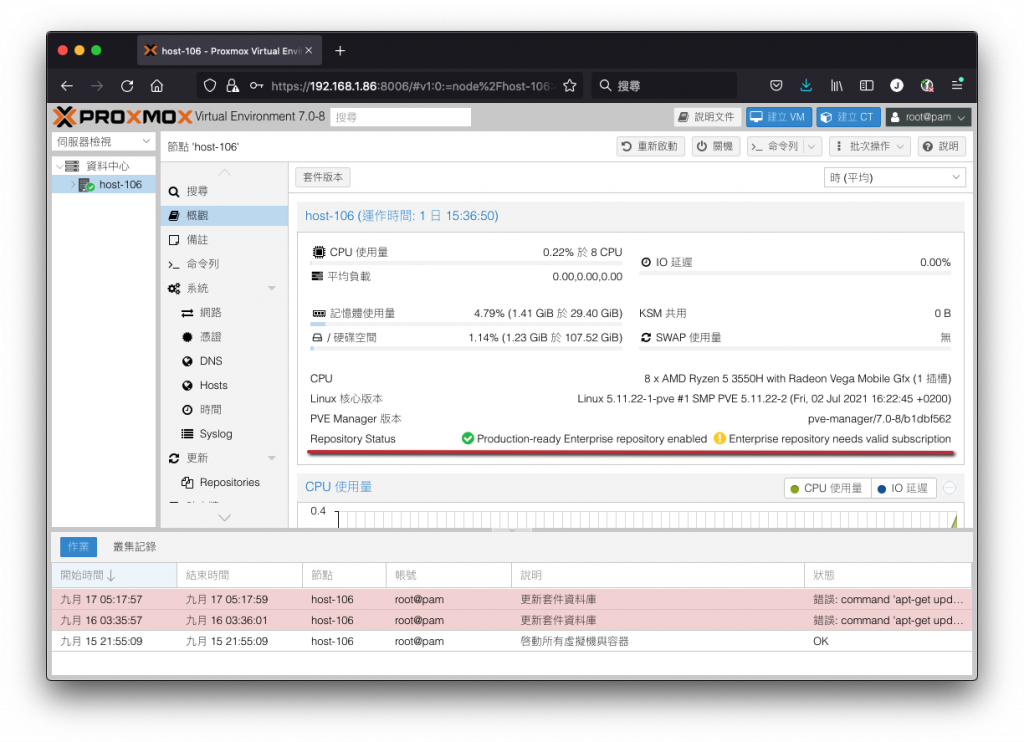Open 說明文件 documentation button
The height and width of the screenshot is (742, 1024).
[707, 117]
